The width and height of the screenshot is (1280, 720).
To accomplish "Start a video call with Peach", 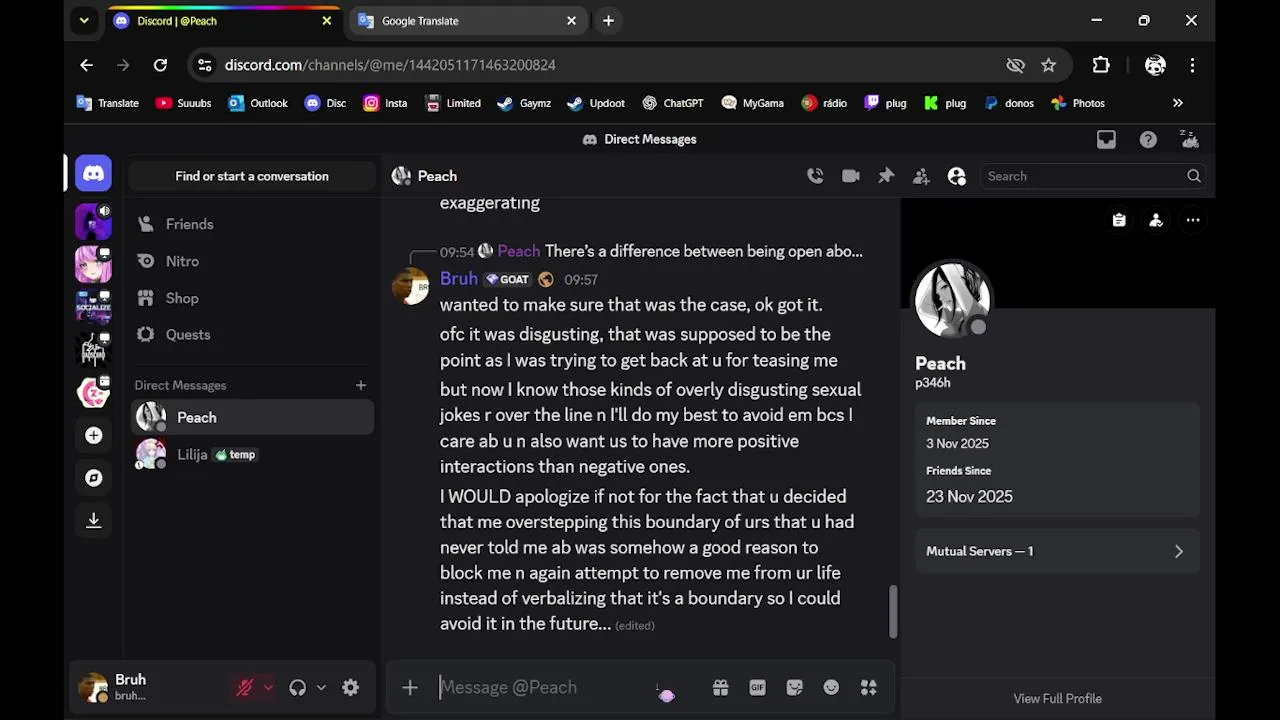I will (x=851, y=176).
